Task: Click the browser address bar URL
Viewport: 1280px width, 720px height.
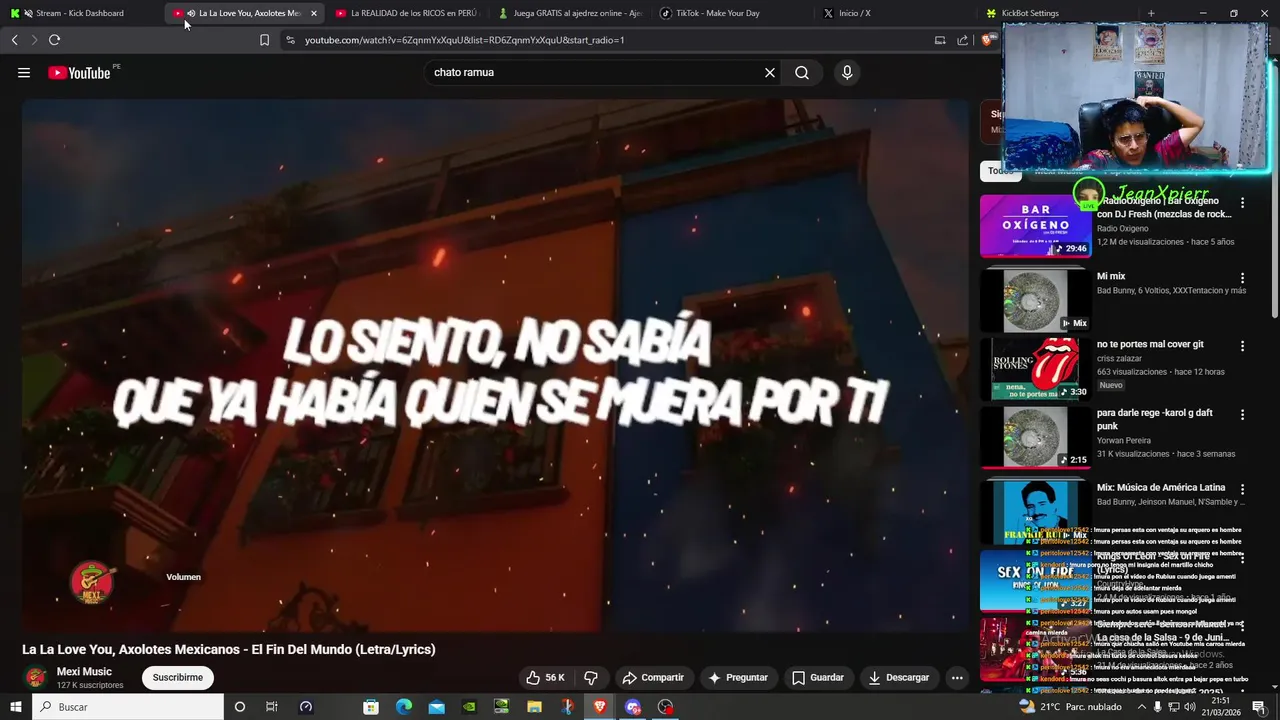Action: [464, 40]
